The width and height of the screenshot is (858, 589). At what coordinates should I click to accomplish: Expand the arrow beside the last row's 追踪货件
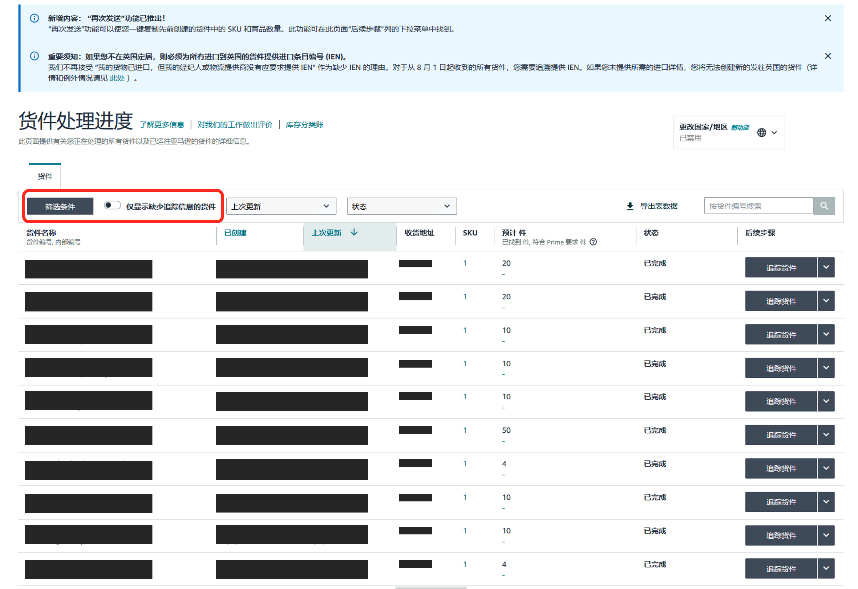(825, 568)
